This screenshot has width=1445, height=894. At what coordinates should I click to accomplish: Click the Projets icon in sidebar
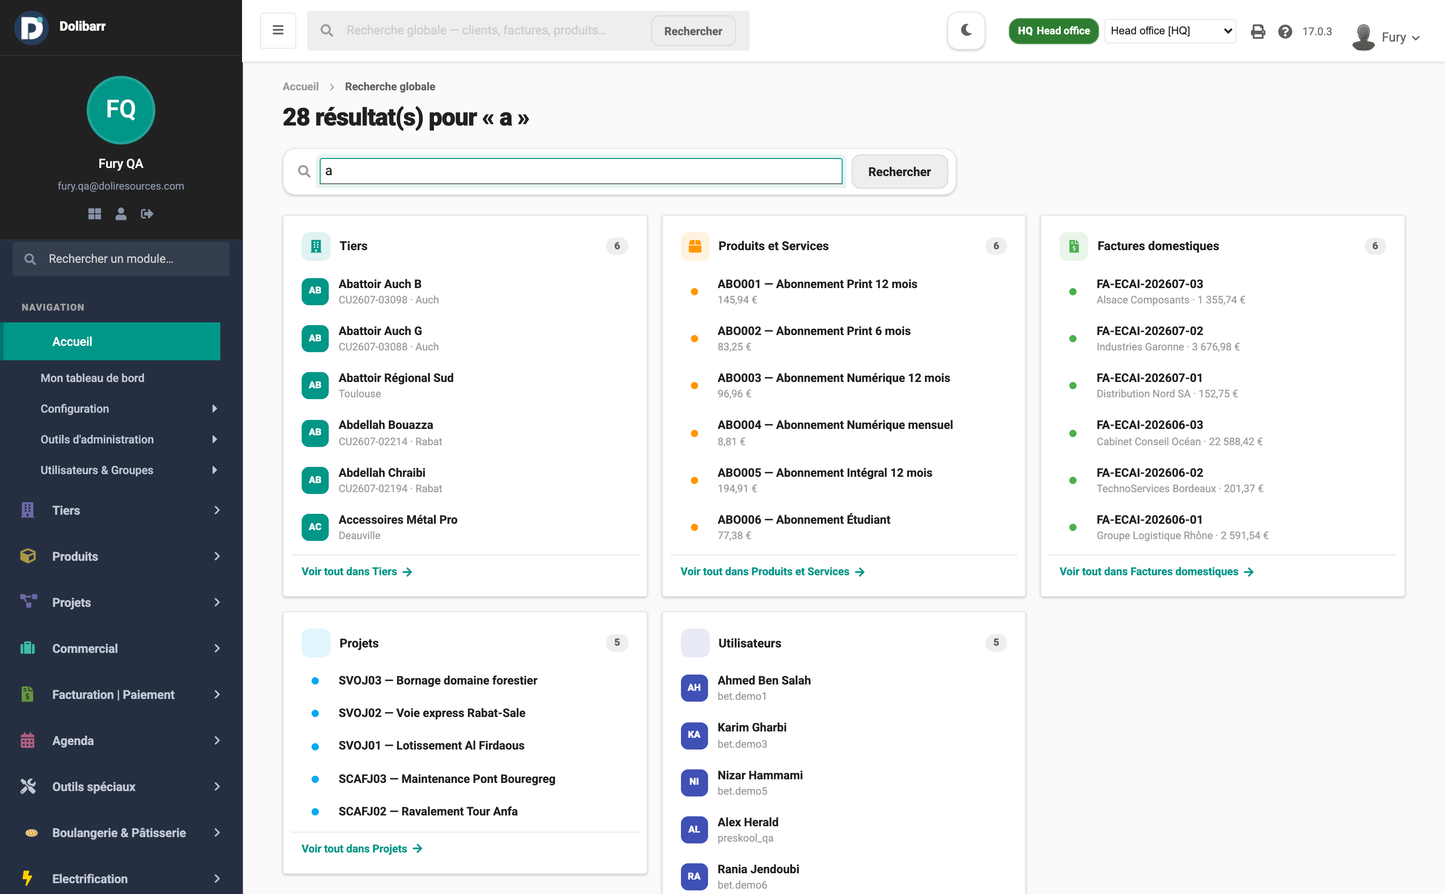tap(28, 602)
